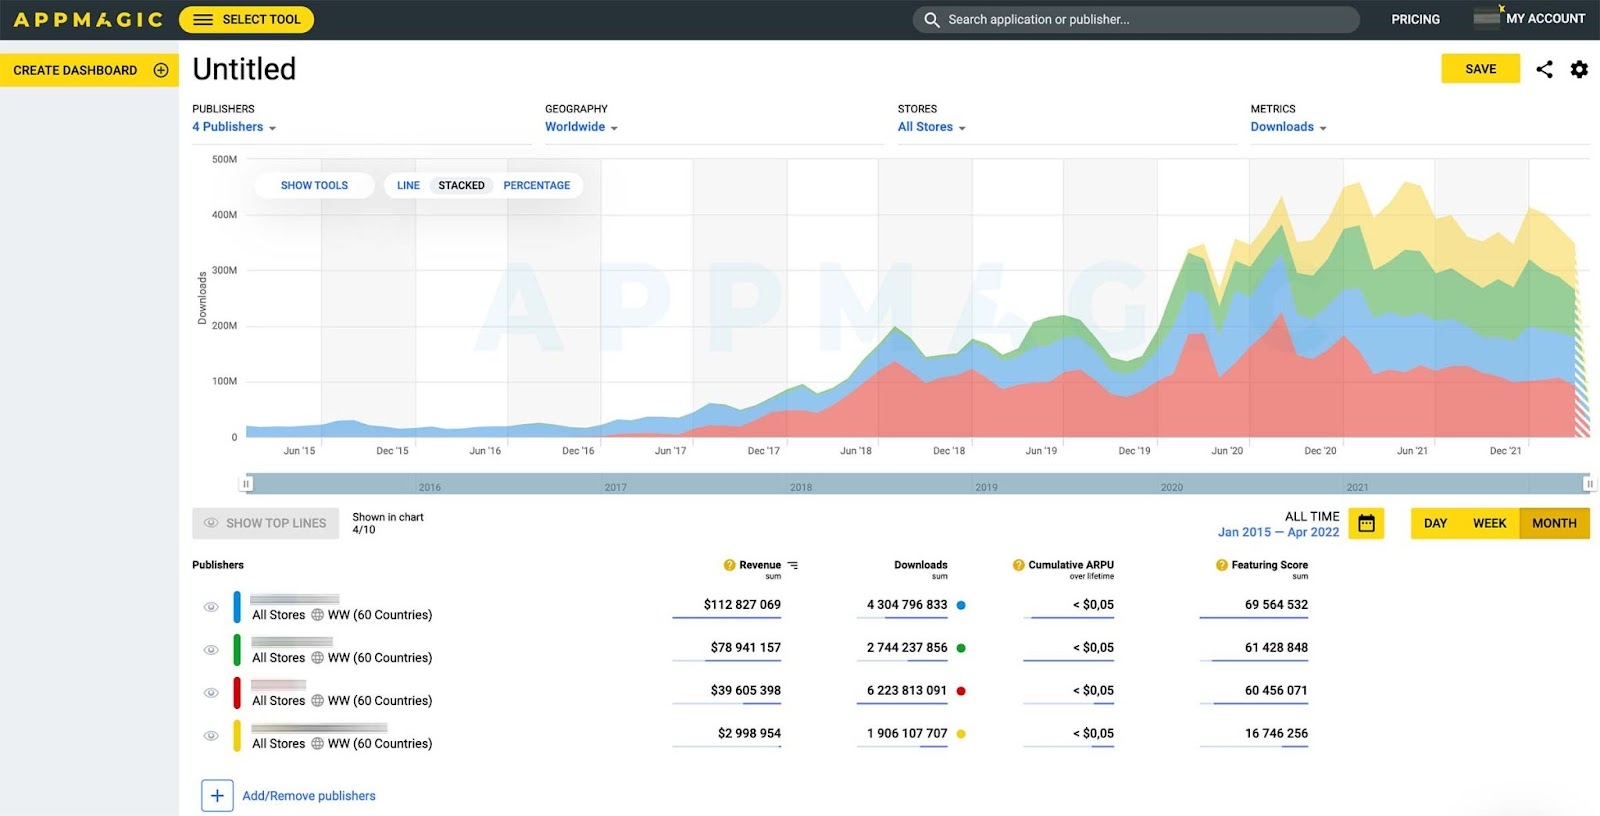Open dashboard settings gear icon

point(1579,69)
